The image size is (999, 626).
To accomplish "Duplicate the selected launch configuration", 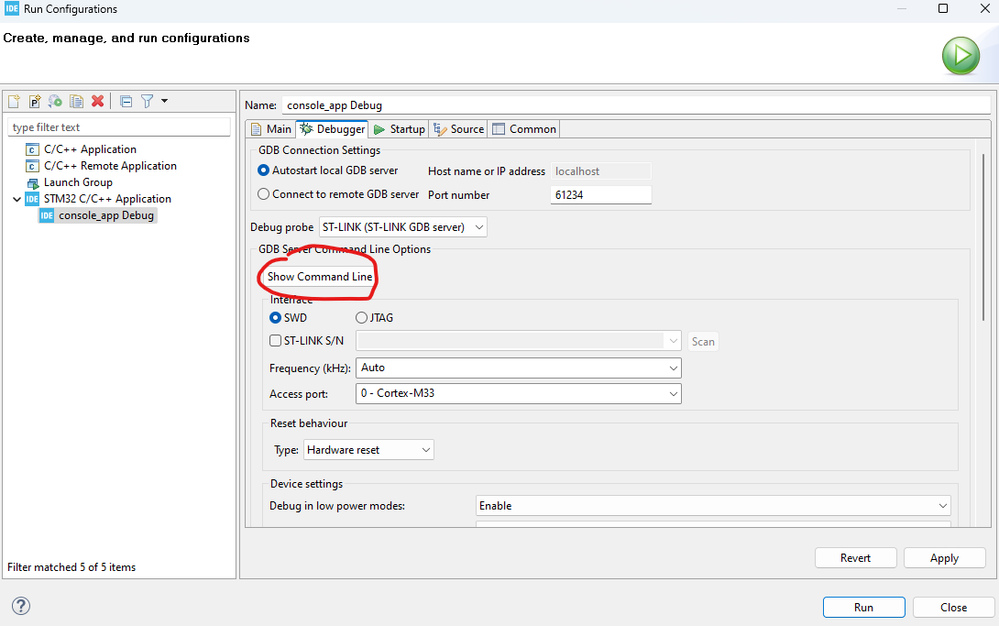I will 76,101.
